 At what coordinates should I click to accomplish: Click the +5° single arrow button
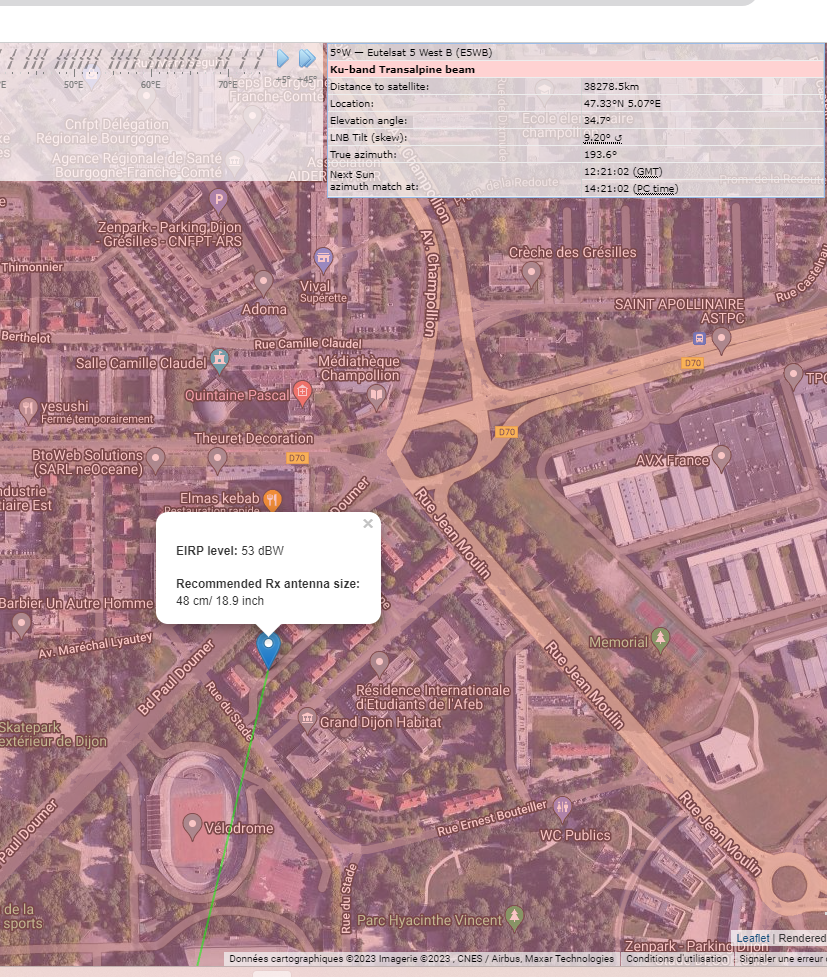[x=283, y=59]
